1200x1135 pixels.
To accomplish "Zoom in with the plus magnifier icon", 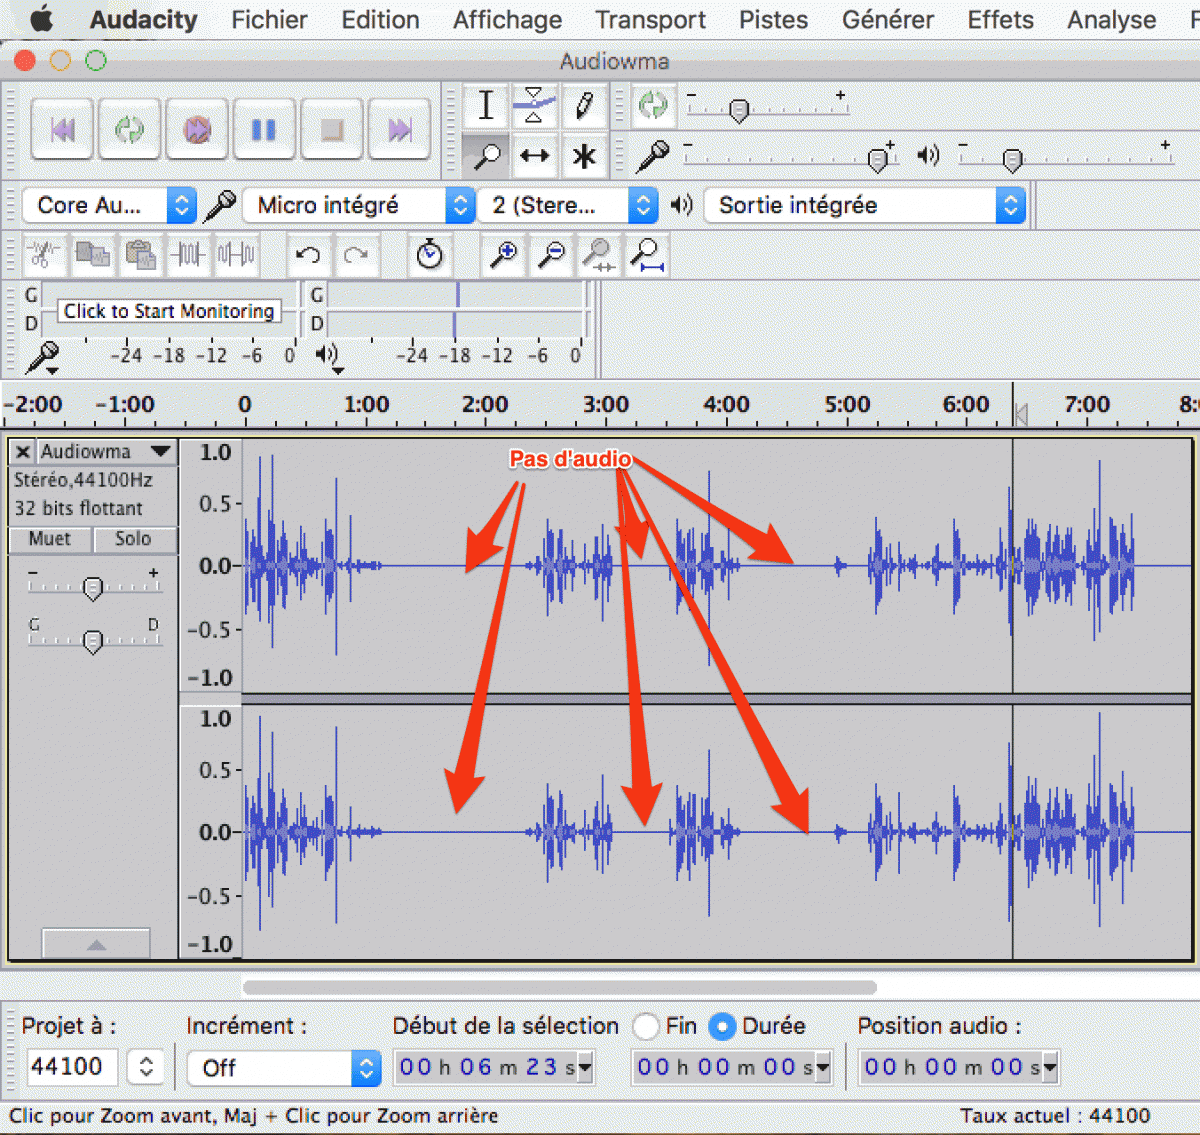I will [503, 255].
